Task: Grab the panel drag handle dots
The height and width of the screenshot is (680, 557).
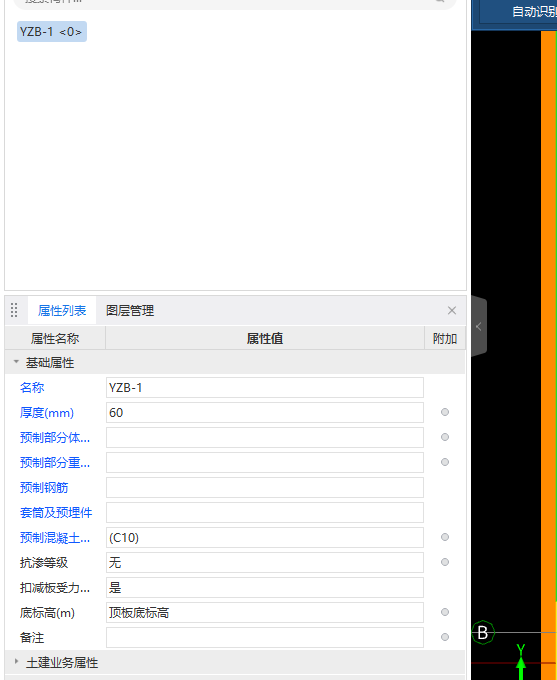Action: 14,311
